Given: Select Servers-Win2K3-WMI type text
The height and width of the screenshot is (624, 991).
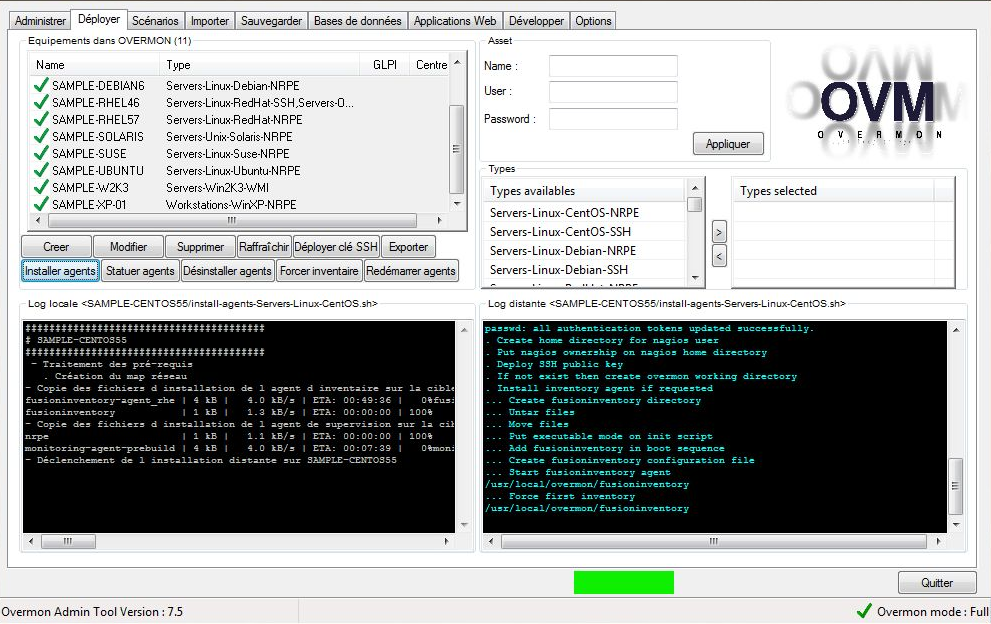Looking at the screenshot, I should point(217,187).
